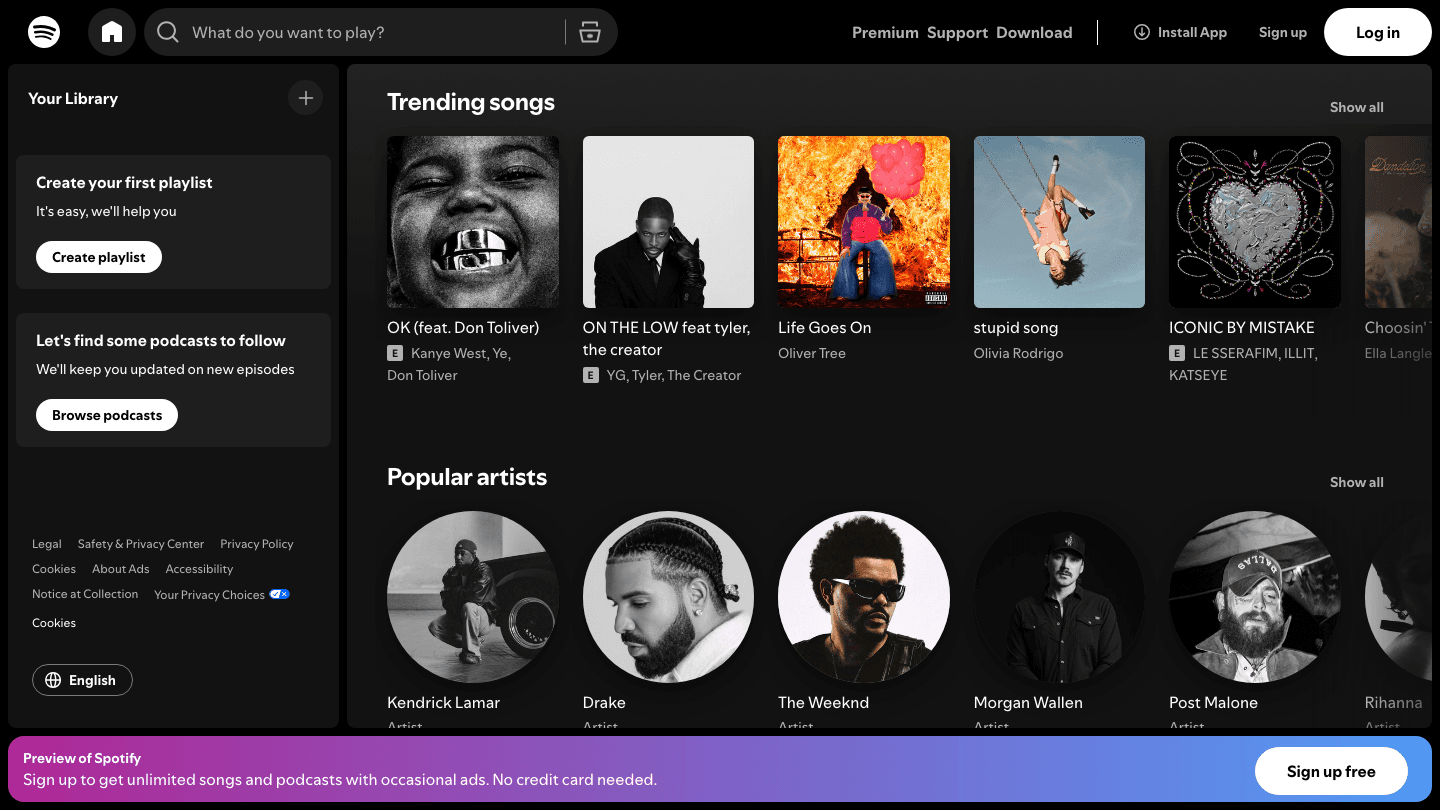Click Install App link
The height and width of the screenshot is (810, 1440).
pos(1180,32)
